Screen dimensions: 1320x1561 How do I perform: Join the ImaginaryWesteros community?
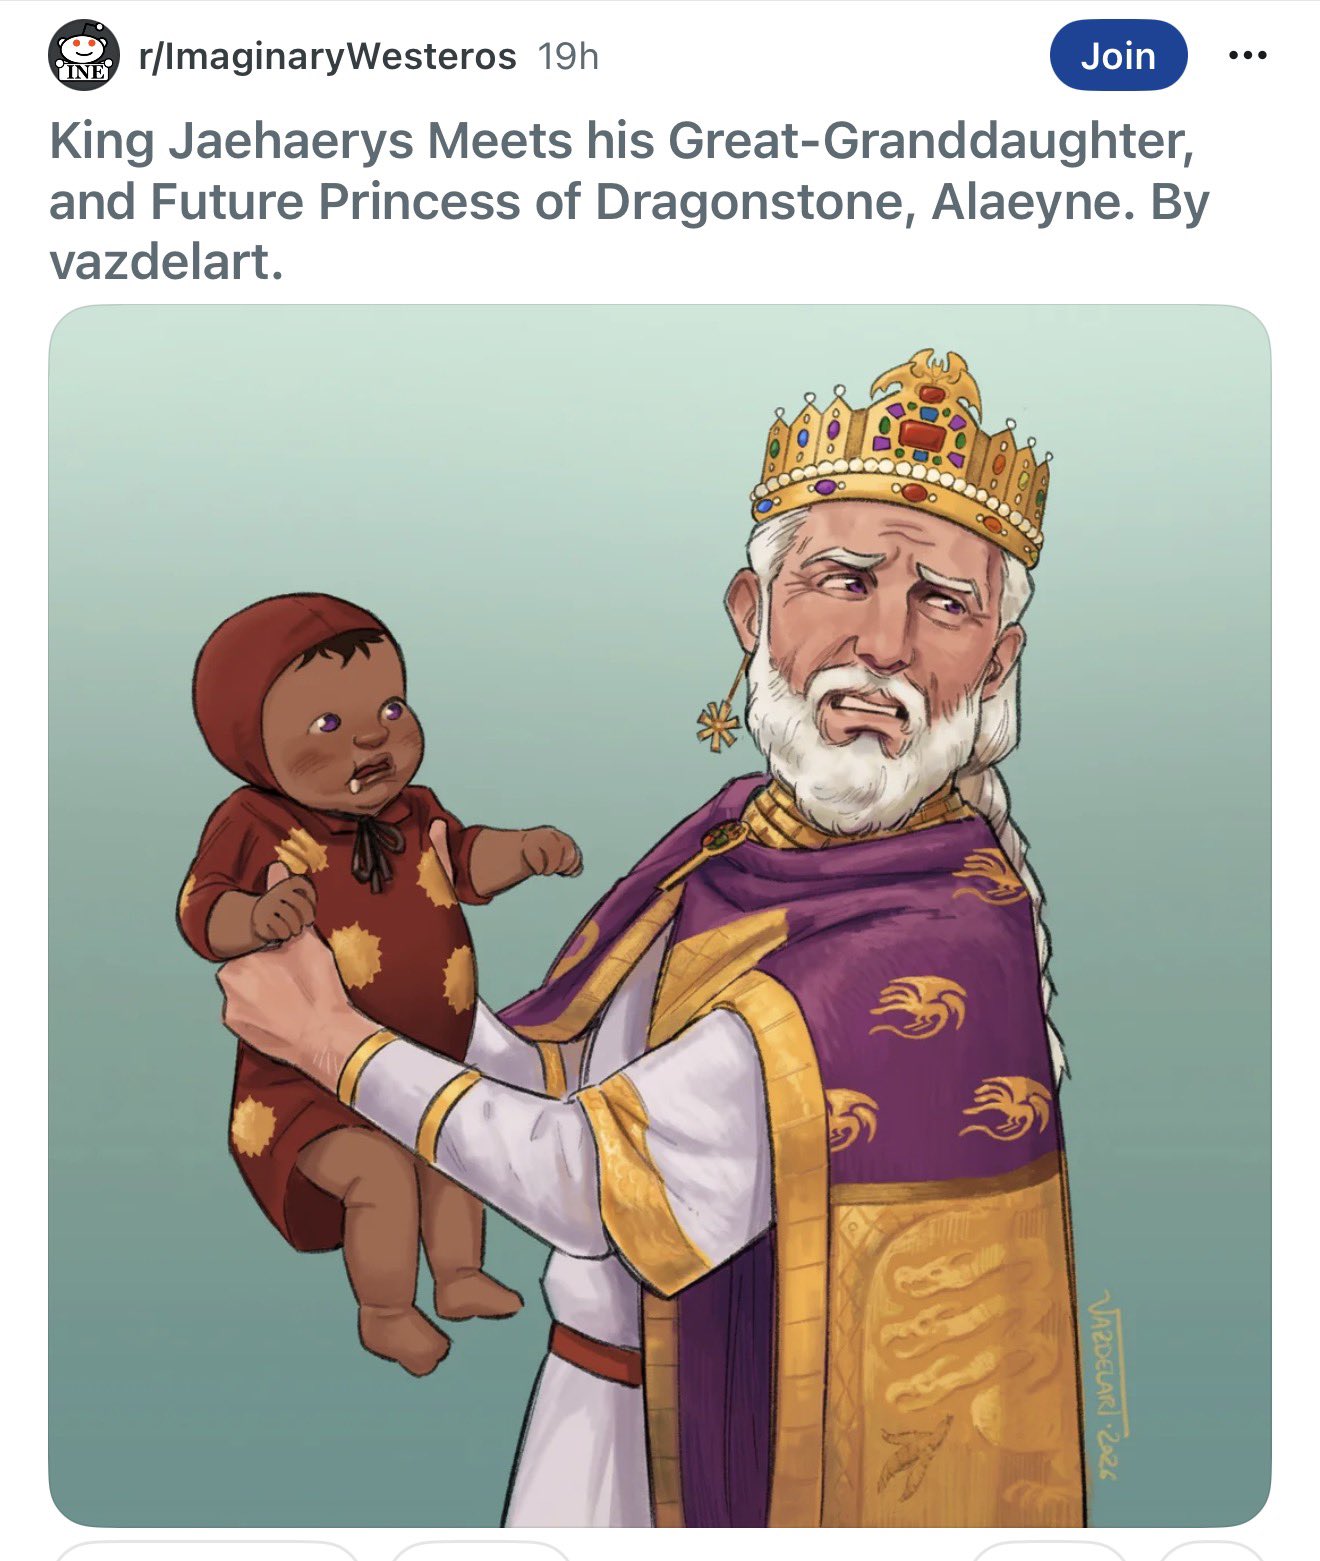click(1118, 56)
